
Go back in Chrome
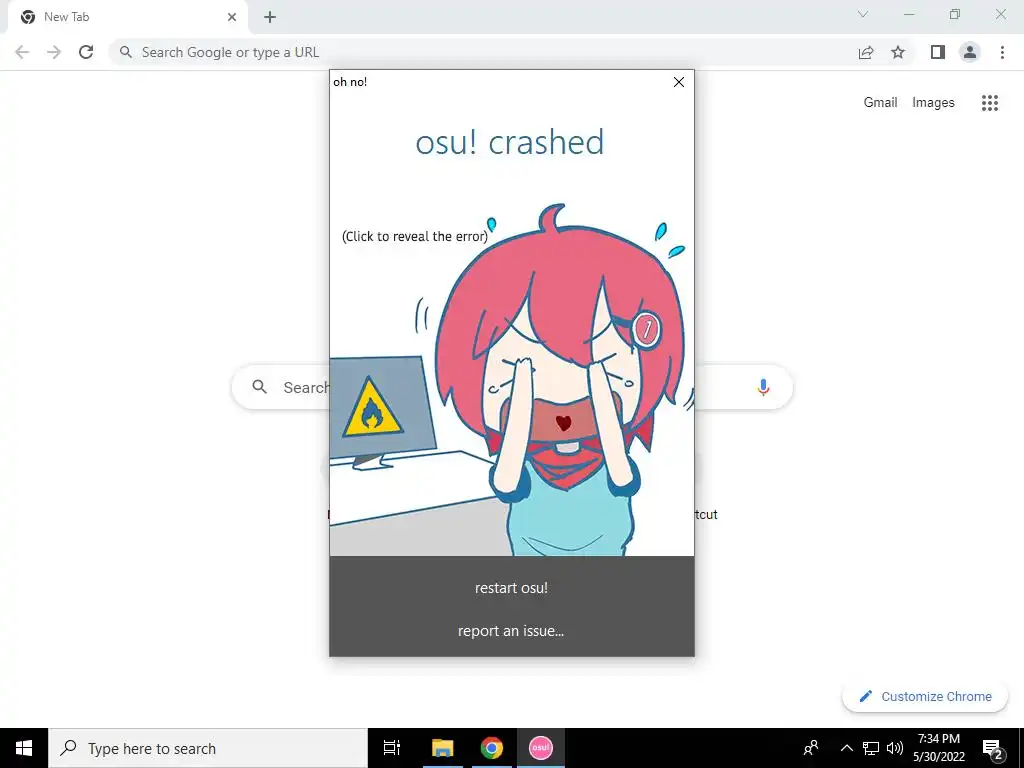pyautogui.click(x=22, y=52)
